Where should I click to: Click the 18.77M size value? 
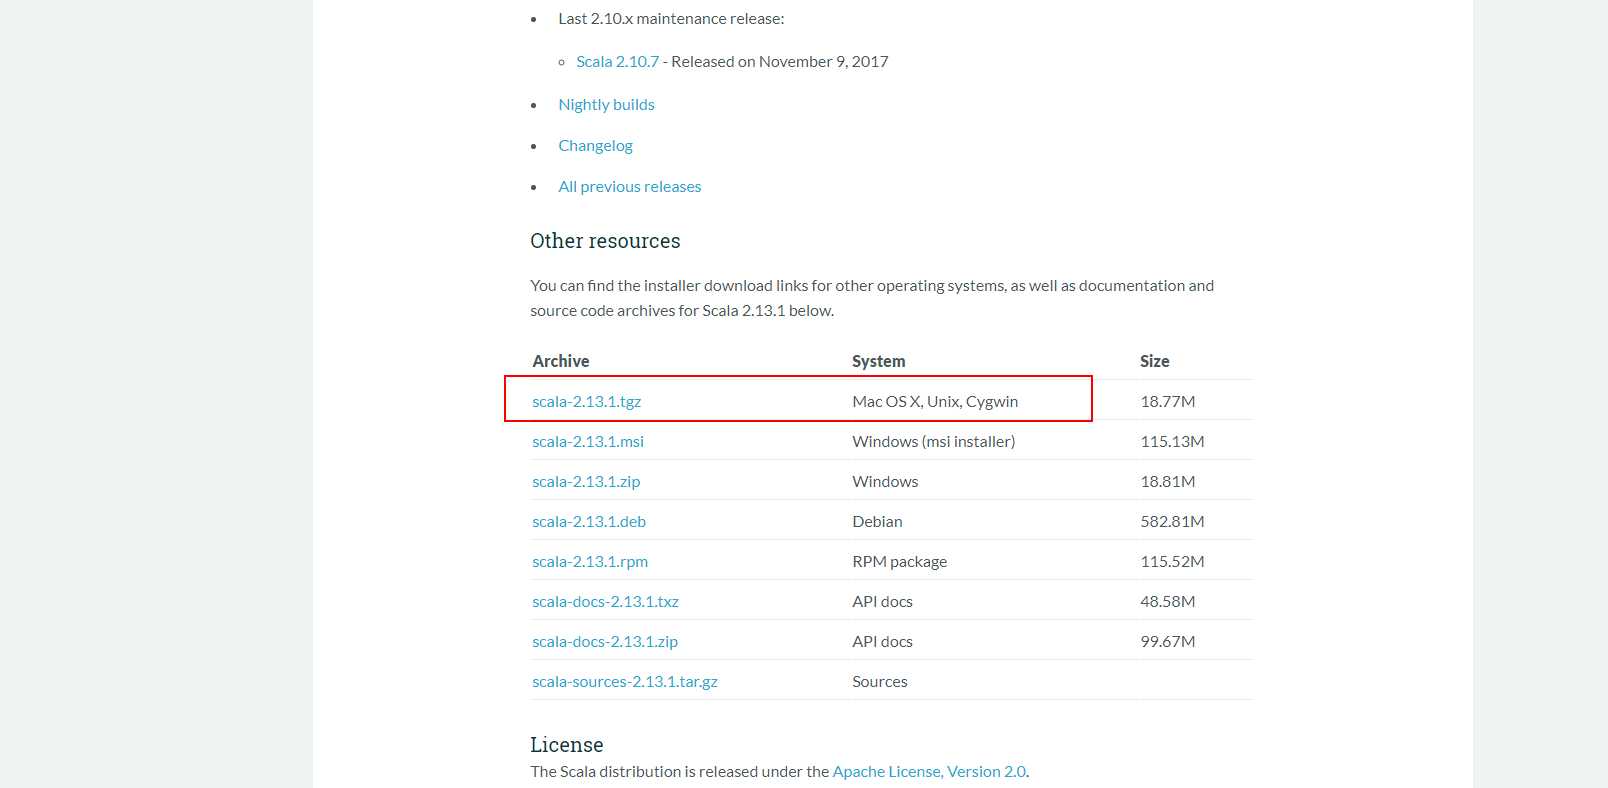1168,402
